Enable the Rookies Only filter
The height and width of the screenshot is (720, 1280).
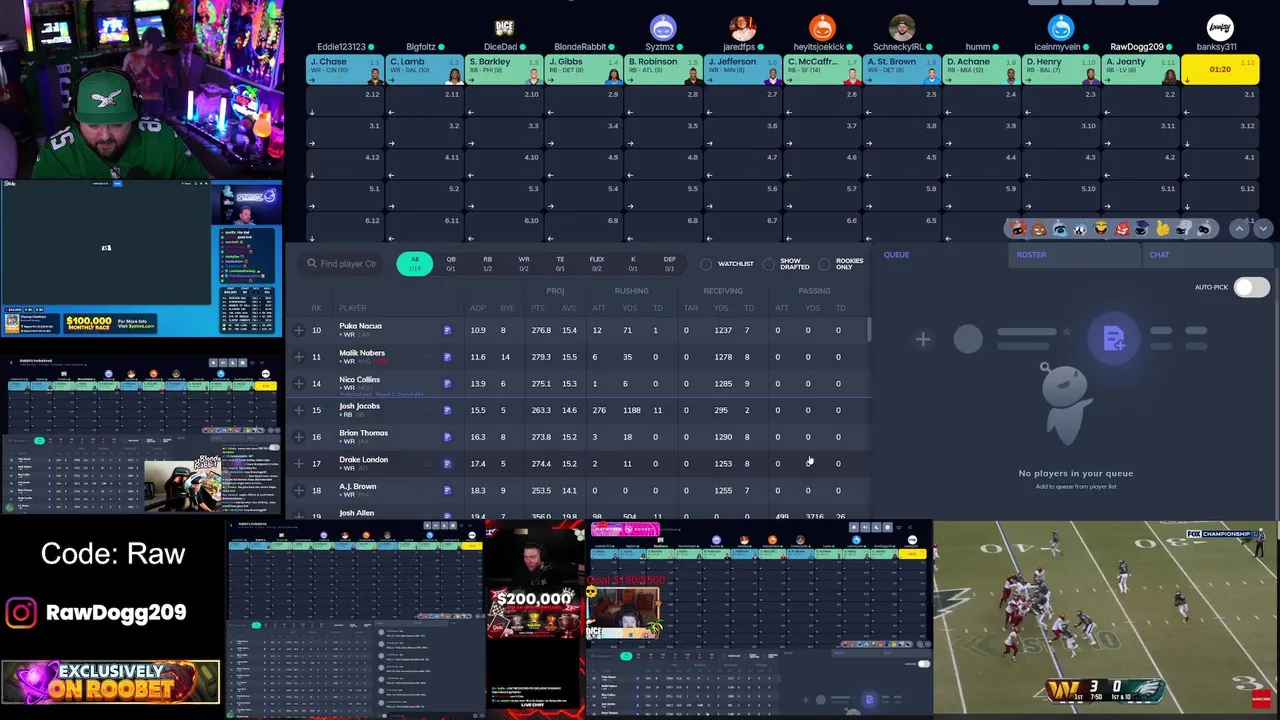click(x=824, y=264)
